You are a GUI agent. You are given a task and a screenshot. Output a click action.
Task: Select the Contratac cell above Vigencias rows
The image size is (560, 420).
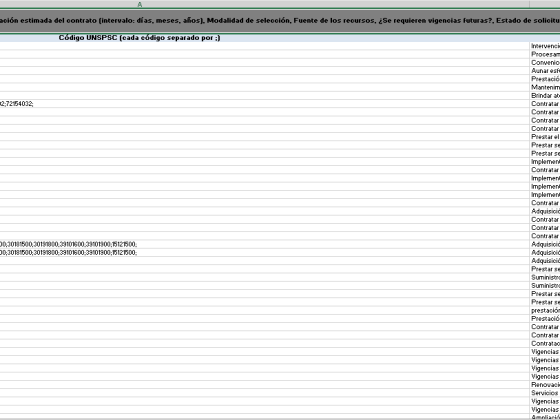[x=545, y=343]
